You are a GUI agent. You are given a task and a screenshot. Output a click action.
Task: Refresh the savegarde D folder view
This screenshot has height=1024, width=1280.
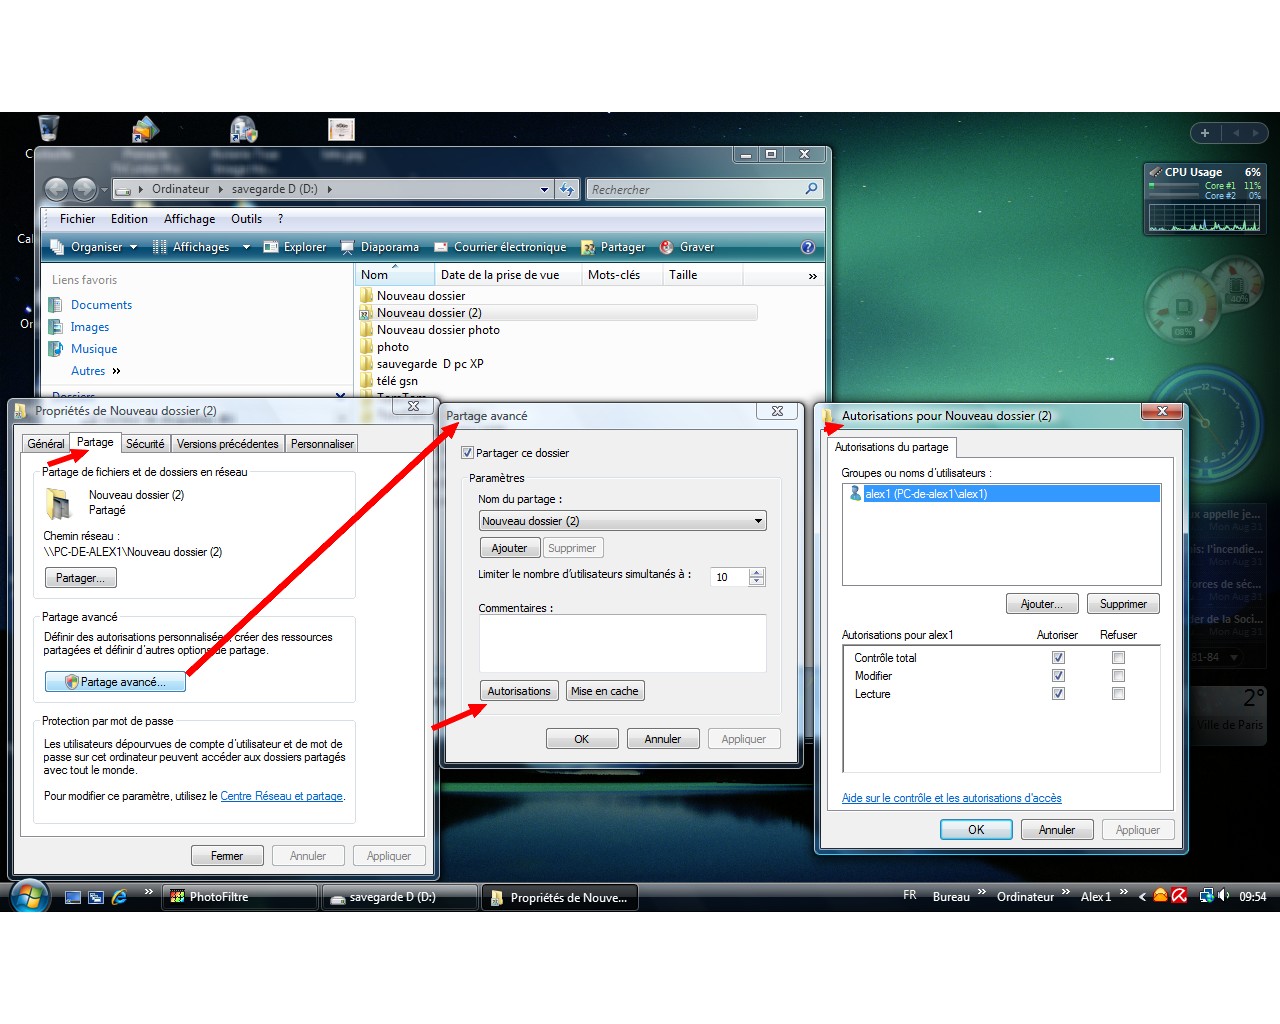(x=567, y=189)
